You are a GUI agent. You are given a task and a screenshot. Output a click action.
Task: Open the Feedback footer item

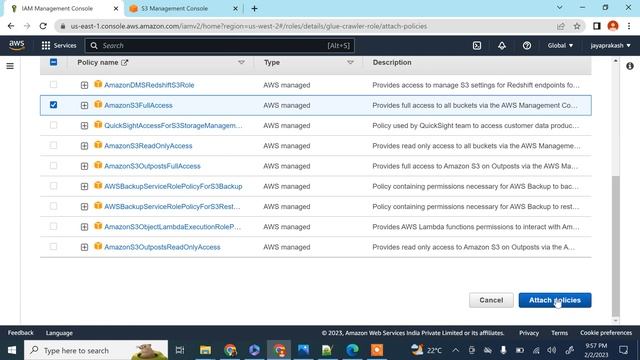(20, 333)
